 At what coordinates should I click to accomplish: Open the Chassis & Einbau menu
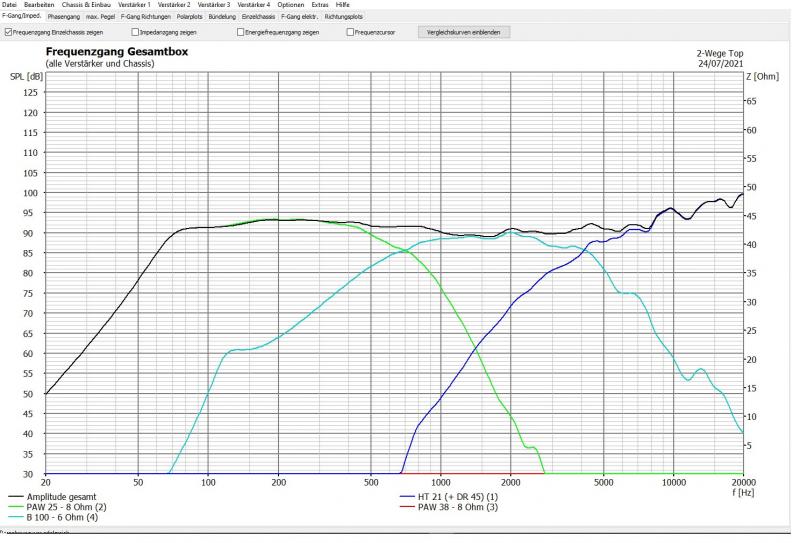pyautogui.click(x=86, y=5)
